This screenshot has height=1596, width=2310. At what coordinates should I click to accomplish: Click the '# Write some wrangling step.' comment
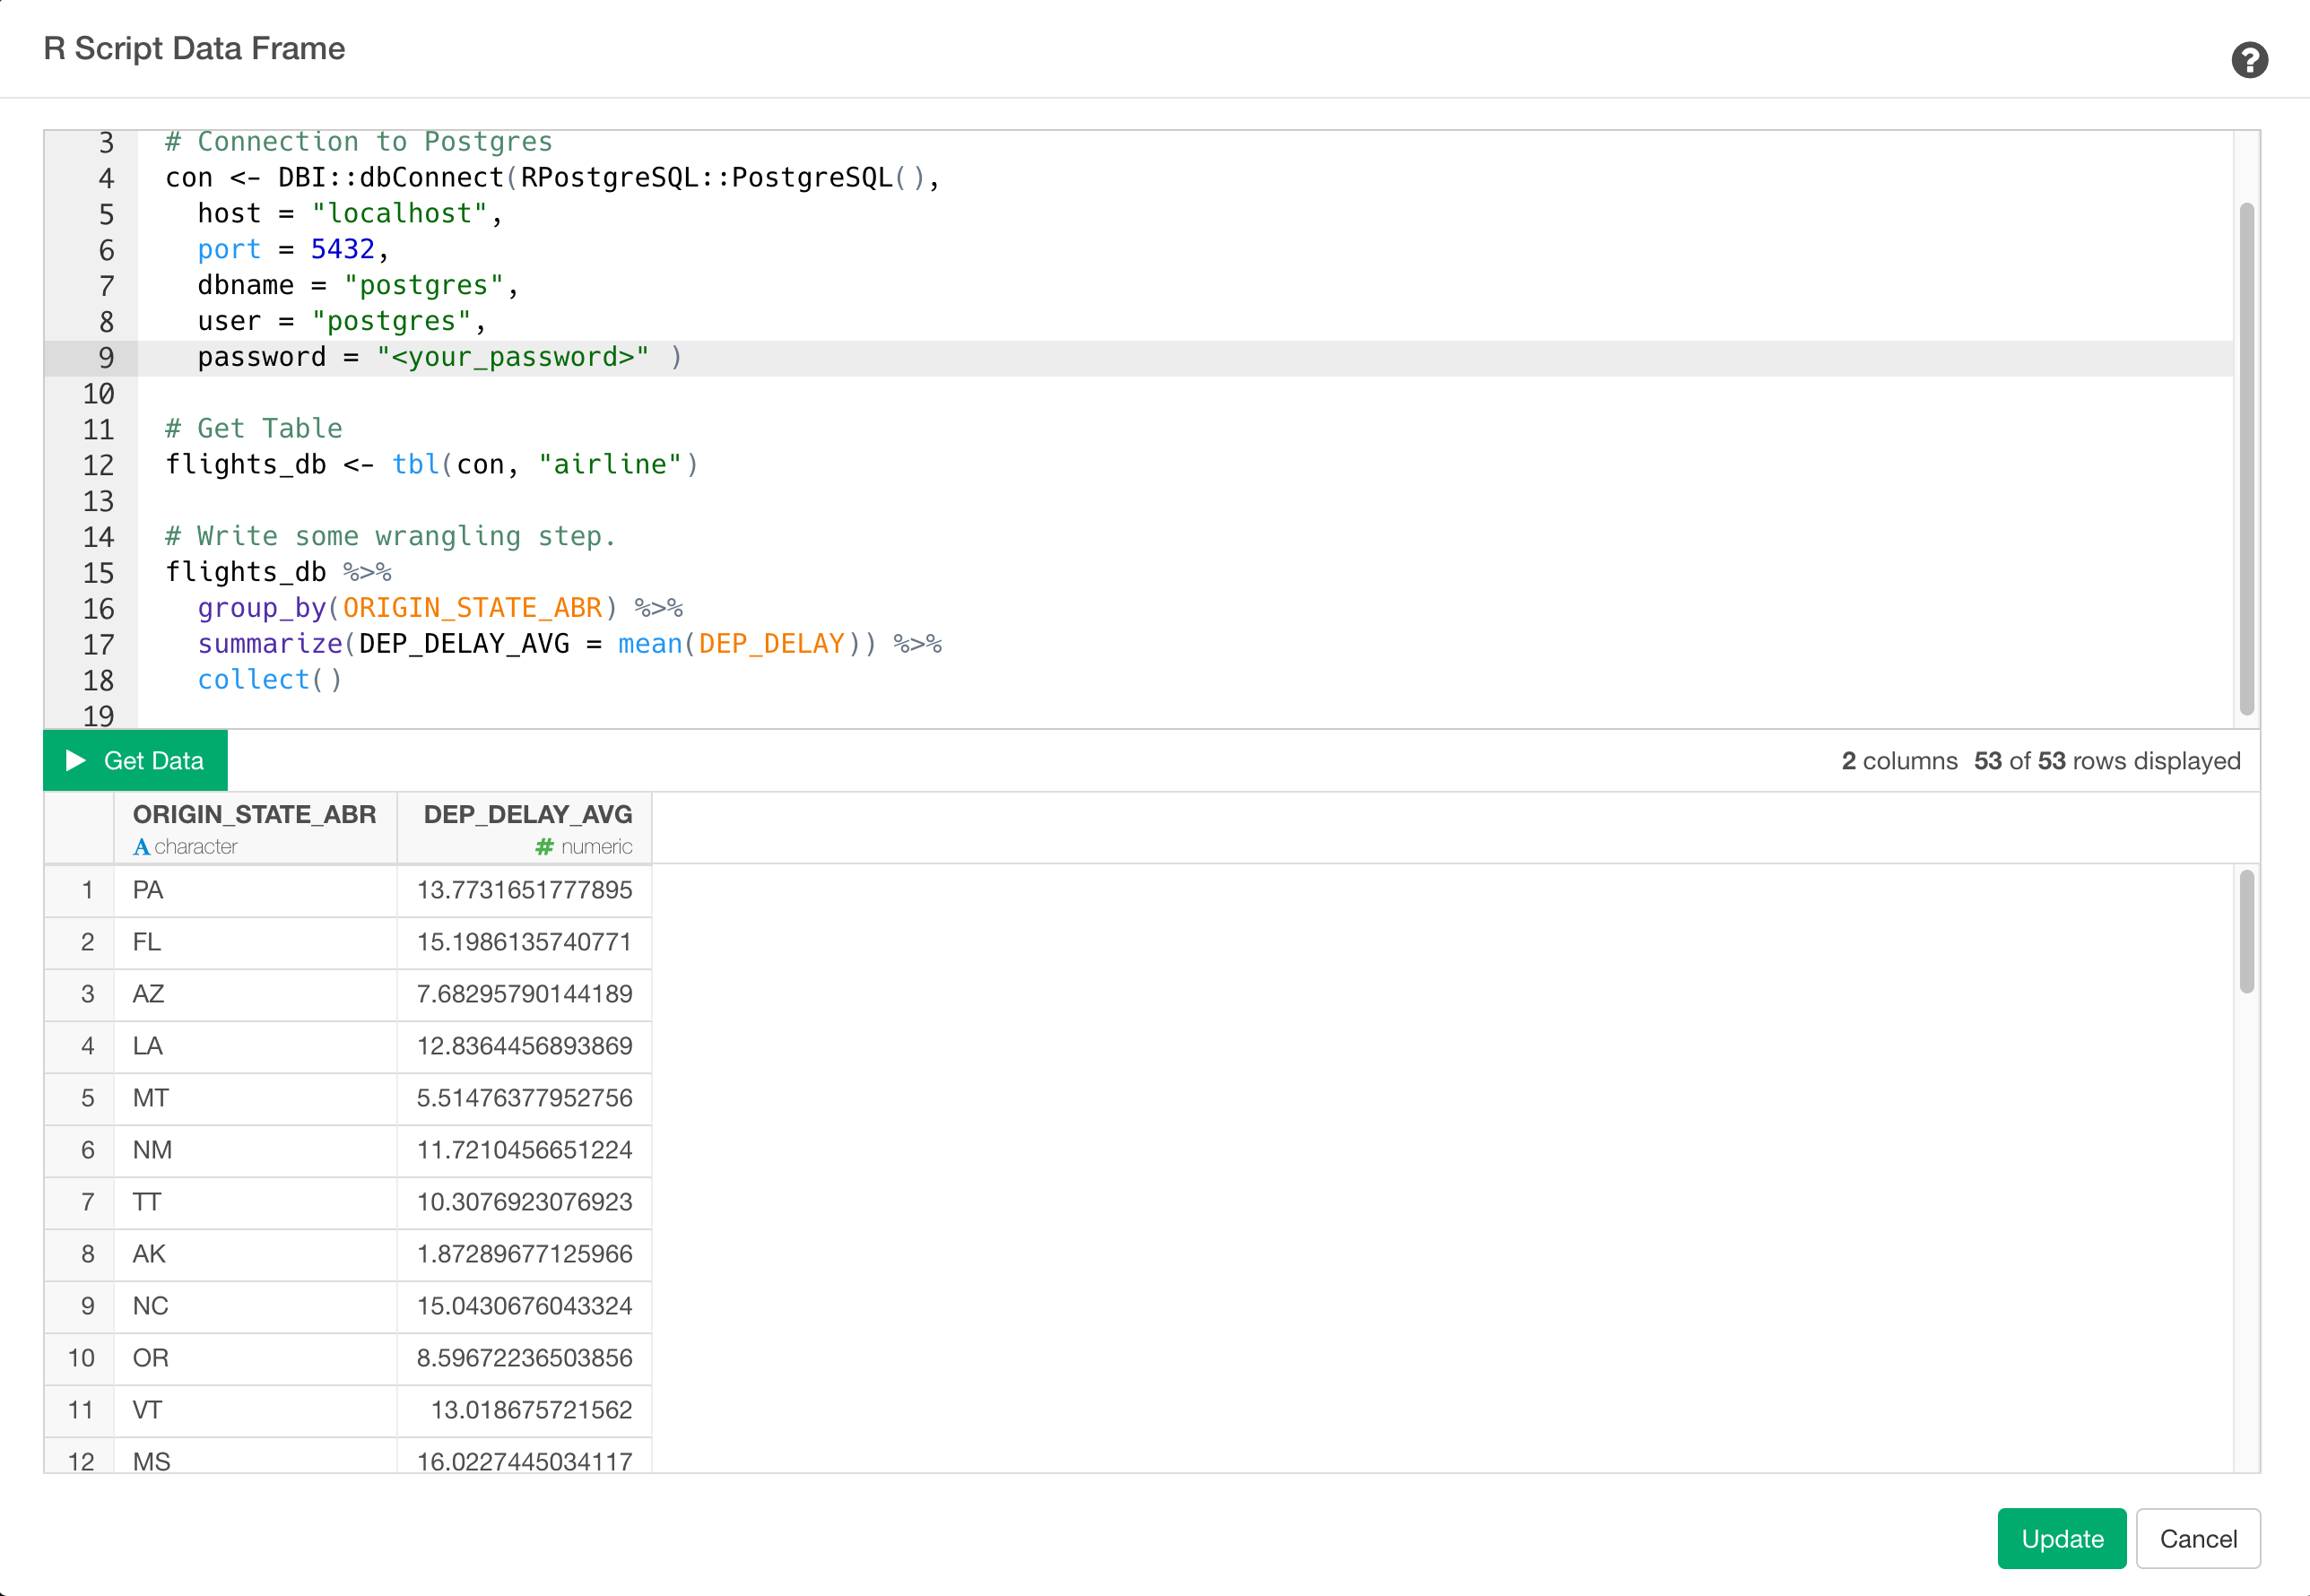[x=391, y=537]
